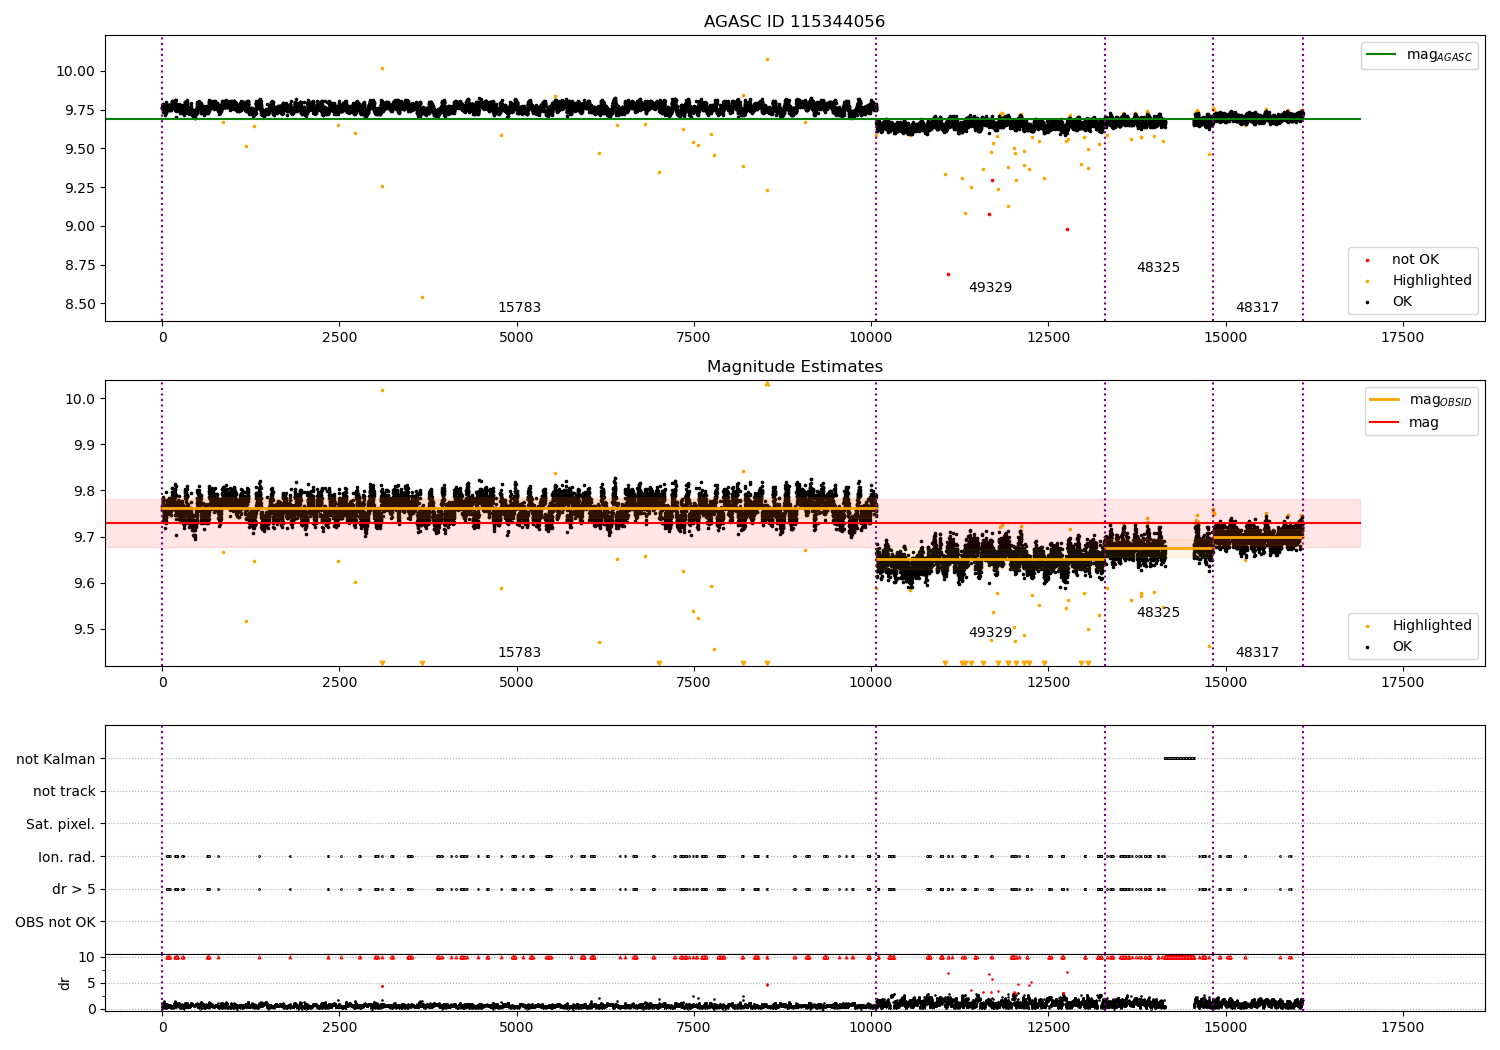Click the "AGASC ID 115344056" plot title

coord(794,22)
